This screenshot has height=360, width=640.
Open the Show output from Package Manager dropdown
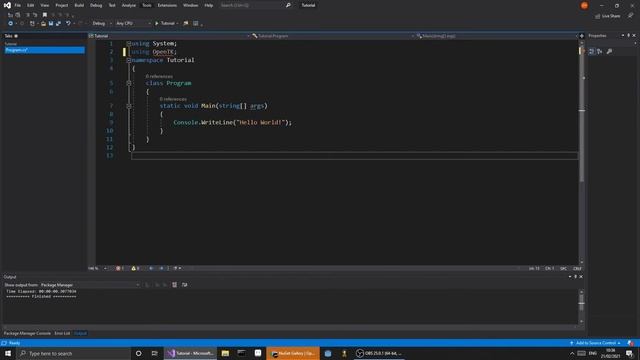tap(90, 285)
